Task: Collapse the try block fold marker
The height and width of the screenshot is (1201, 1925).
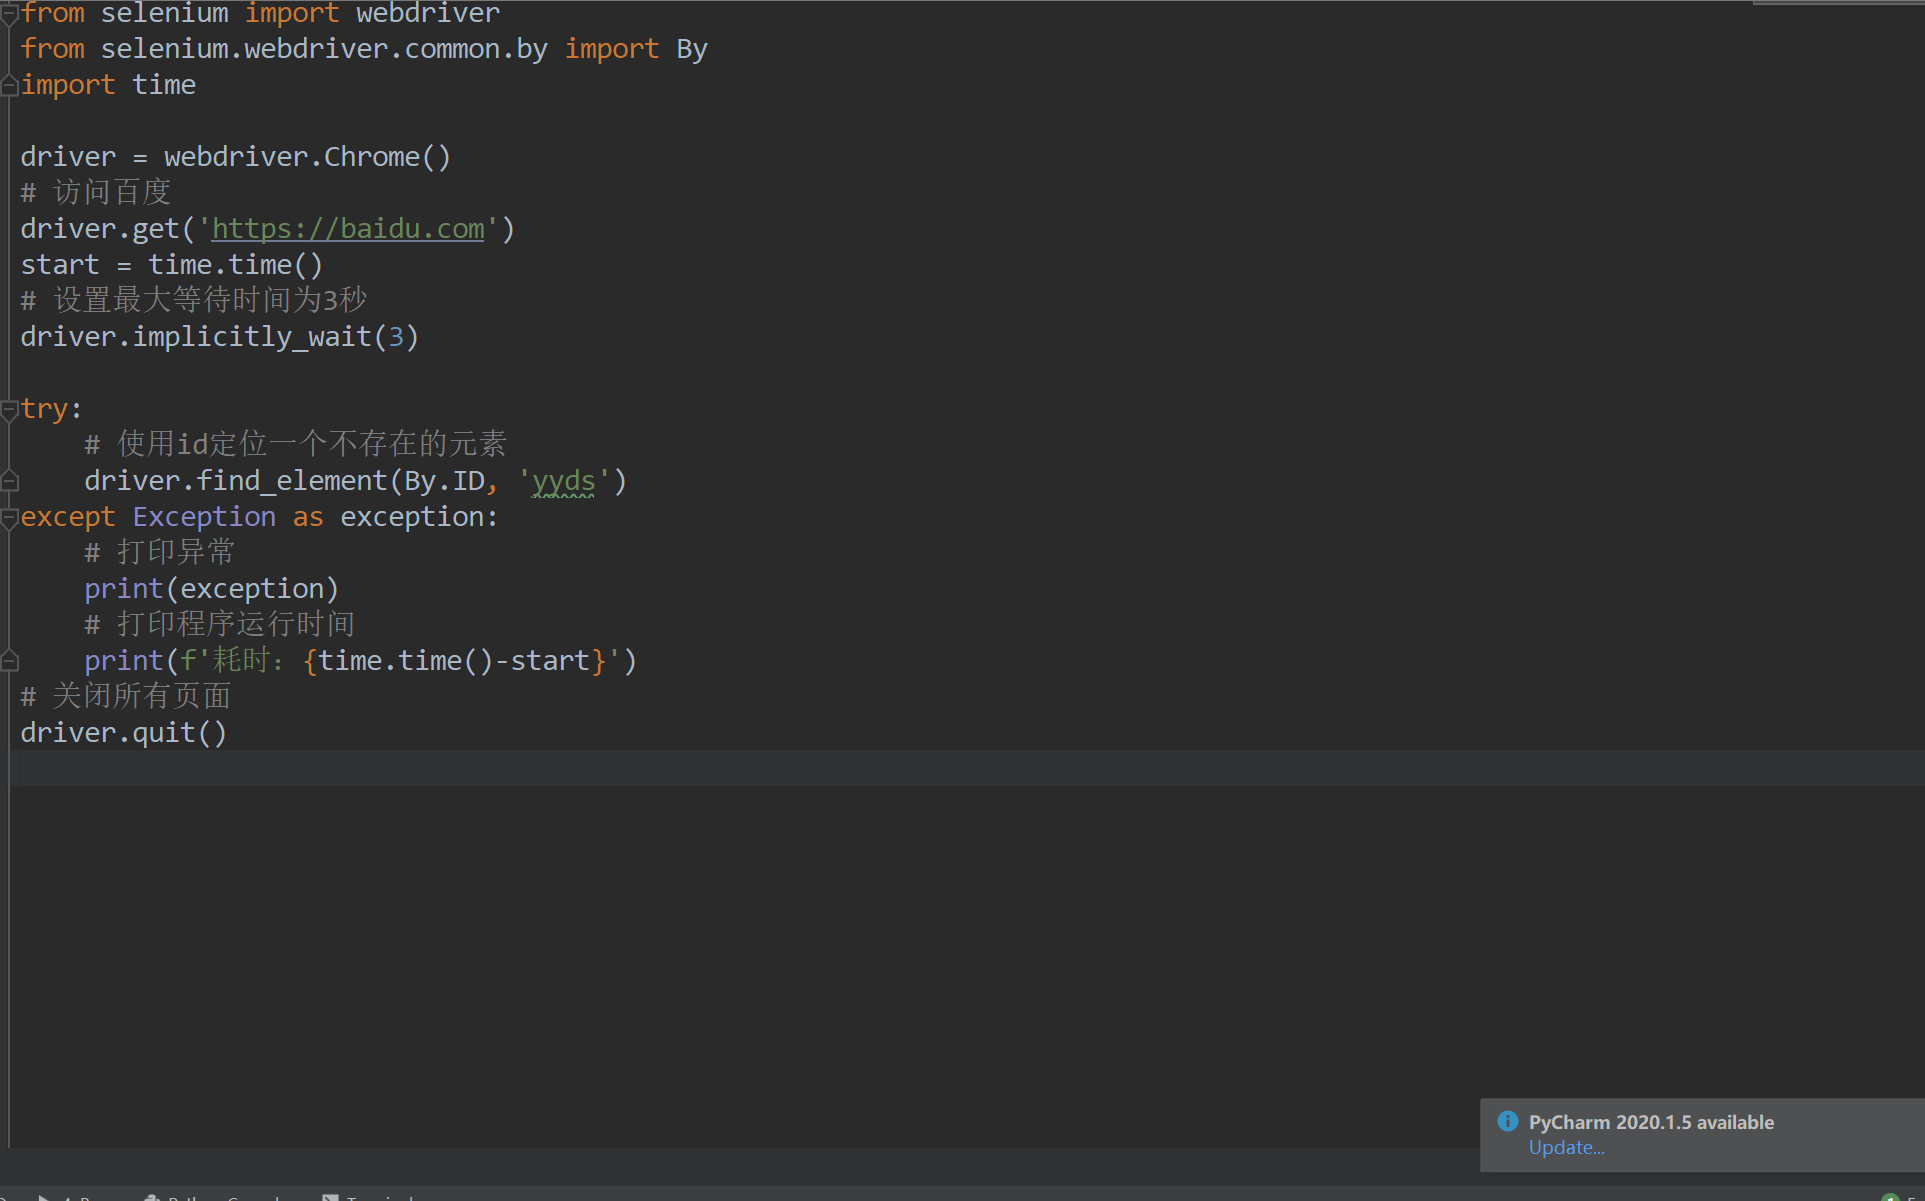Action: tap(9, 409)
